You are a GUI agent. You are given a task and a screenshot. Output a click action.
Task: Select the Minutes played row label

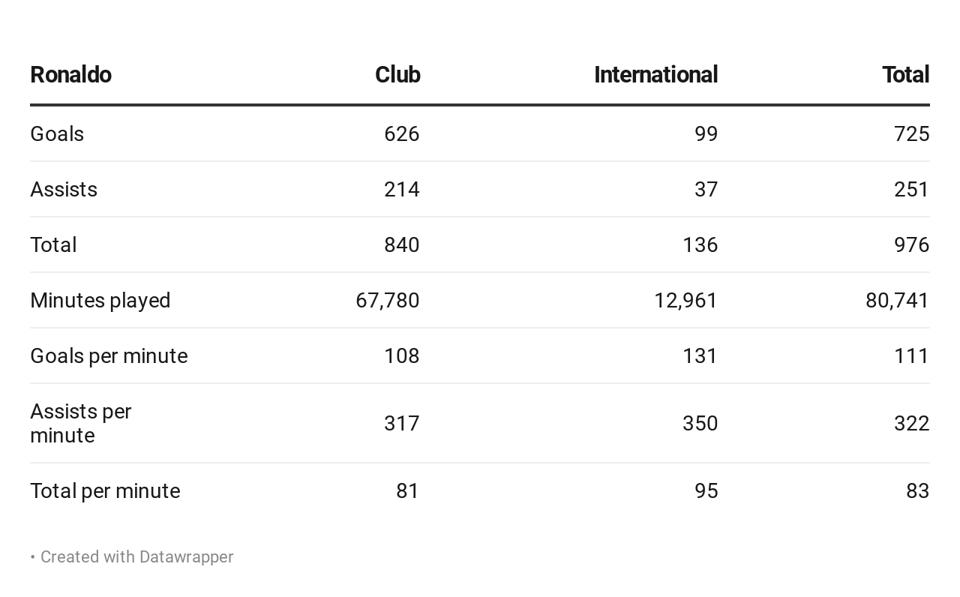(100, 301)
